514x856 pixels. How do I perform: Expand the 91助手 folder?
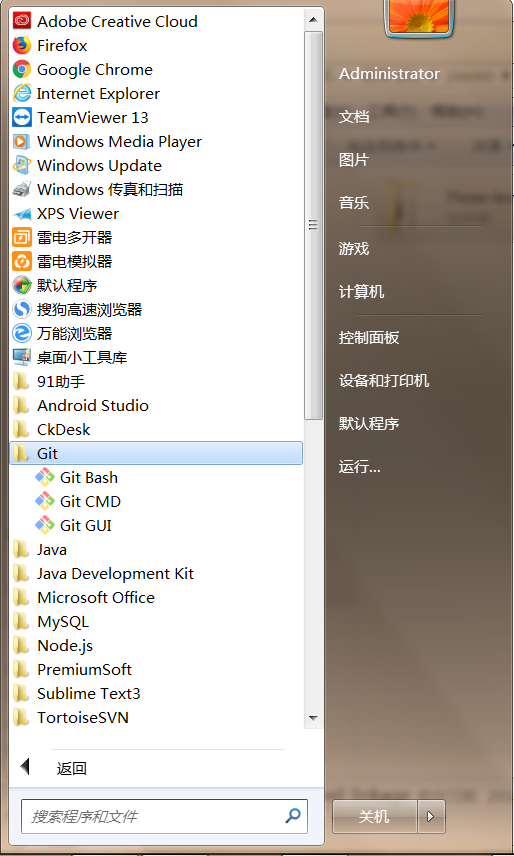pos(156,382)
